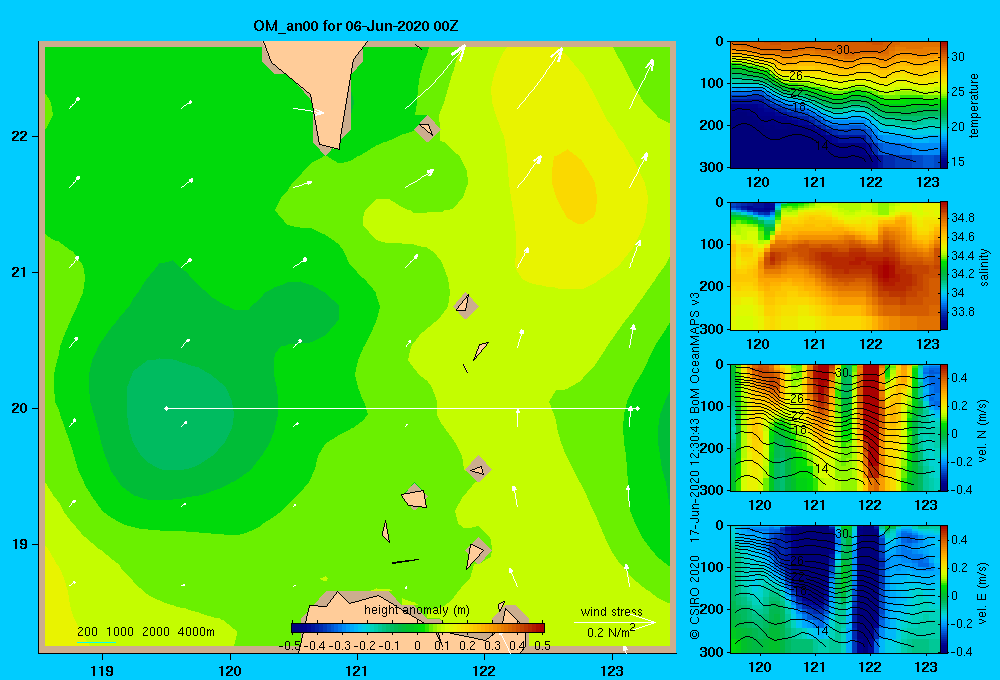Click latitude label 20 on the map axis
Screen dimensions: 1000x680
pos(20,408)
